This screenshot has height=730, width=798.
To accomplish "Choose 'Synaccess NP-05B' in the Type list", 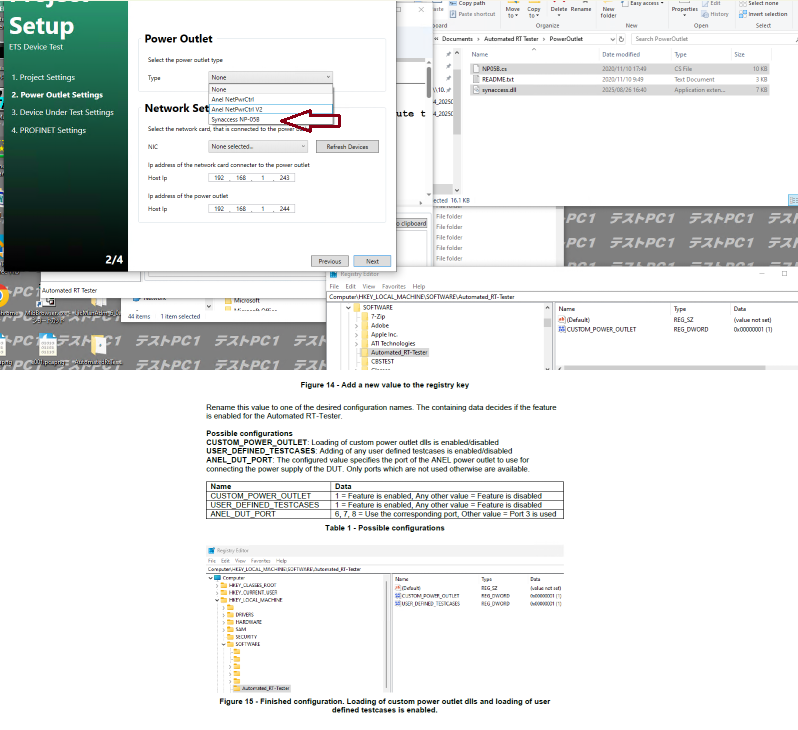I will pyautogui.click(x=271, y=120).
